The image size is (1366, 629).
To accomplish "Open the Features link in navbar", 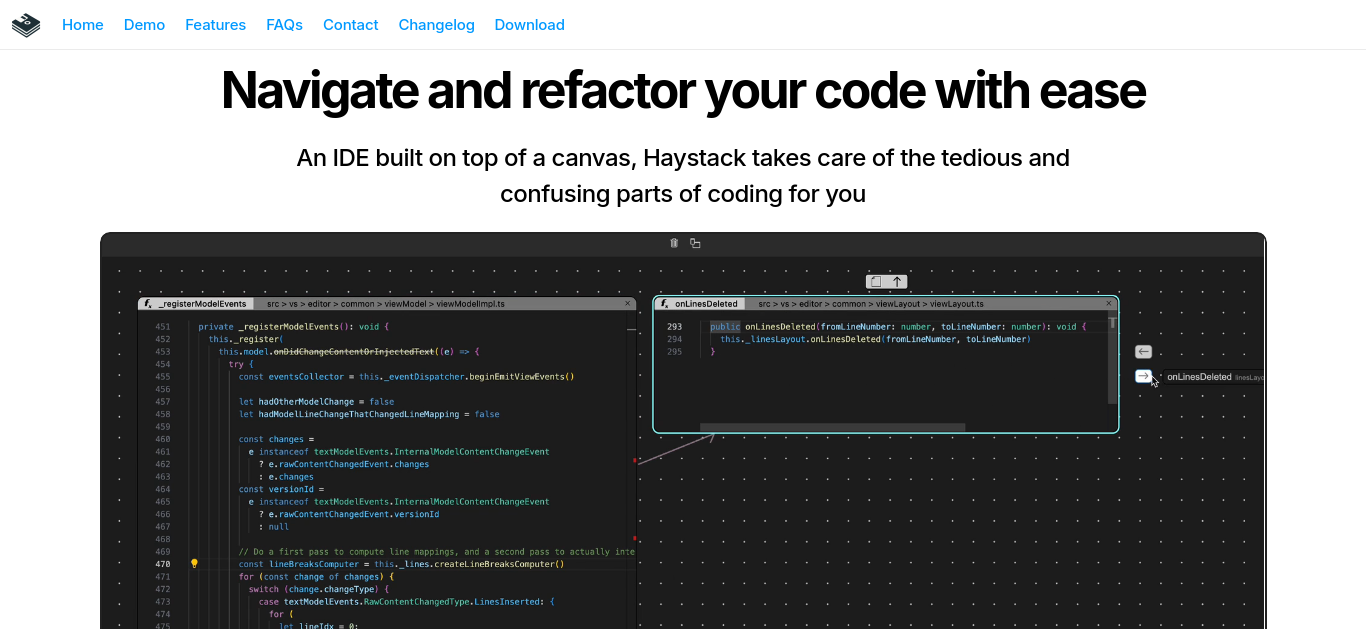I will (215, 25).
